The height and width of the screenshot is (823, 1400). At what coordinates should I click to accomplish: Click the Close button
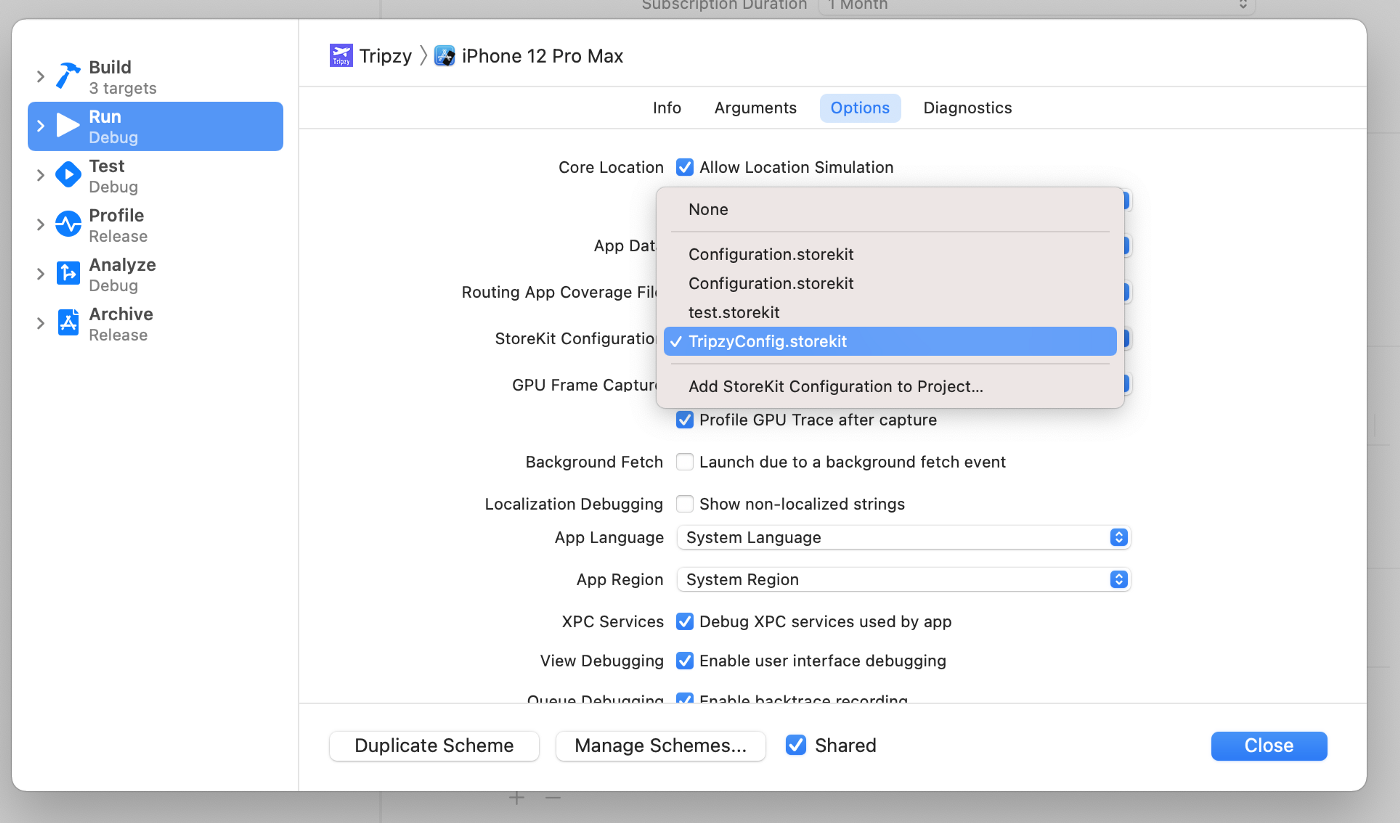(1269, 746)
